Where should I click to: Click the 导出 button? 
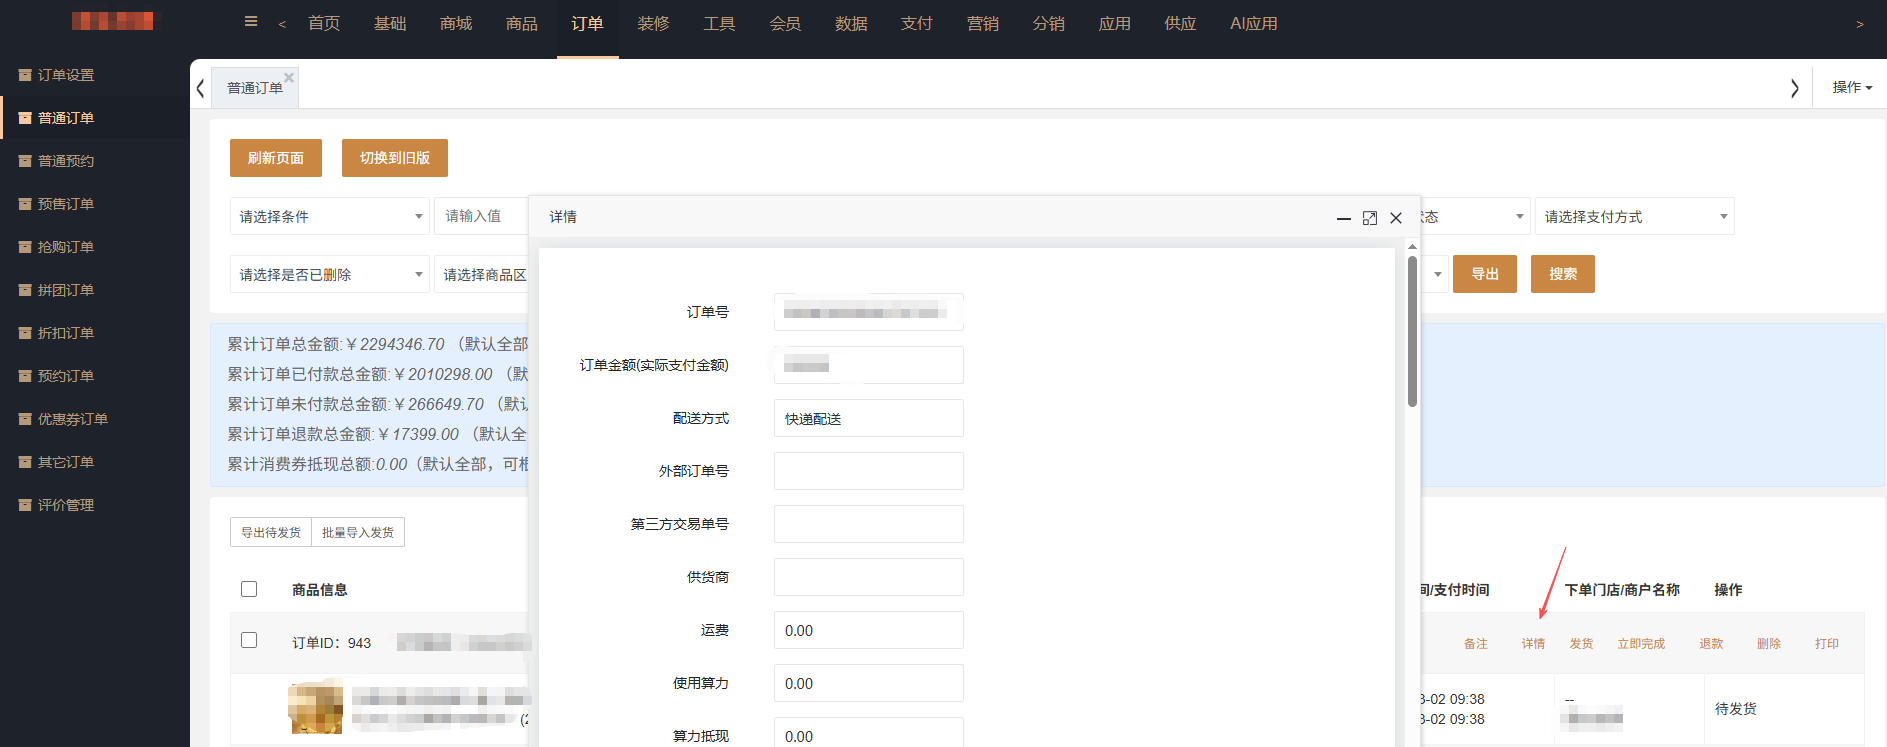(1484, 274)
